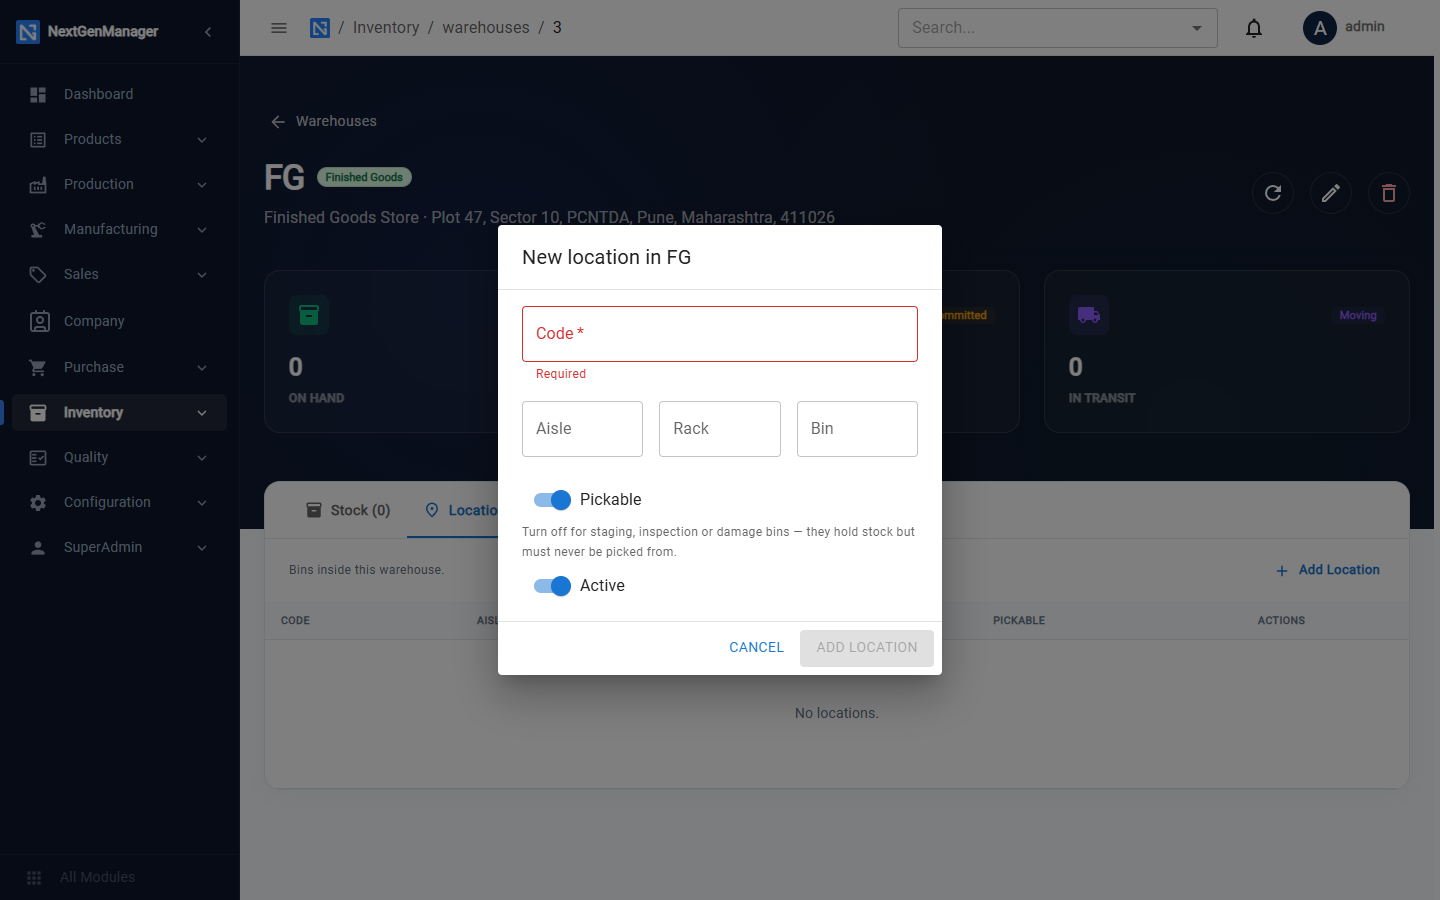Click the Moving badge on In Transit card
Screen dimensions: 1440x900
click(1358, 315)
